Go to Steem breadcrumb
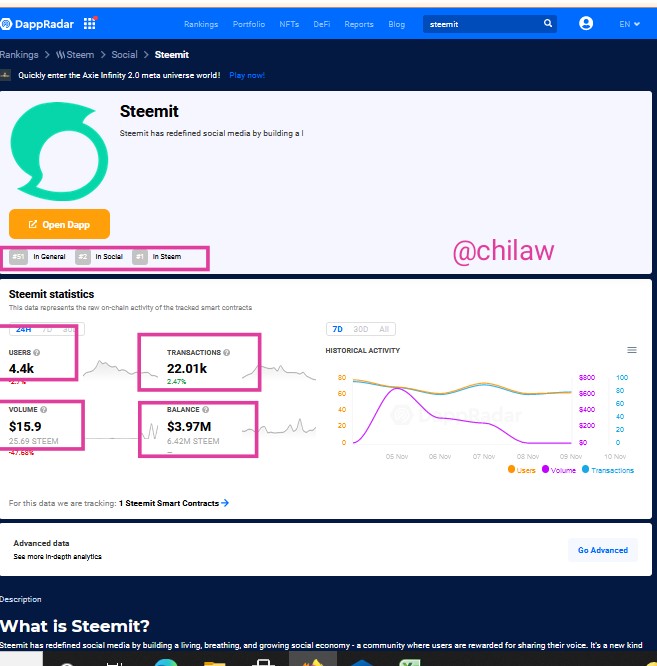Screen dimensions: 657x666 click(x=75, y=55)
